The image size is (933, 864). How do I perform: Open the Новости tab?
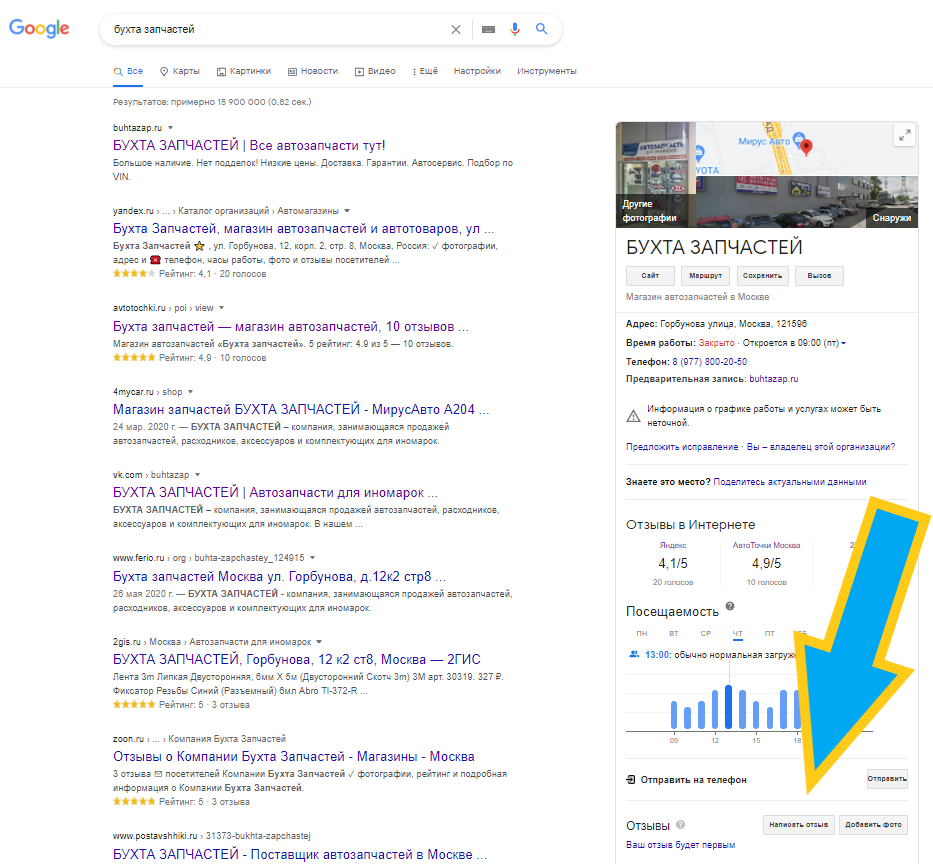pyautogui.click(x=313, y=71)
